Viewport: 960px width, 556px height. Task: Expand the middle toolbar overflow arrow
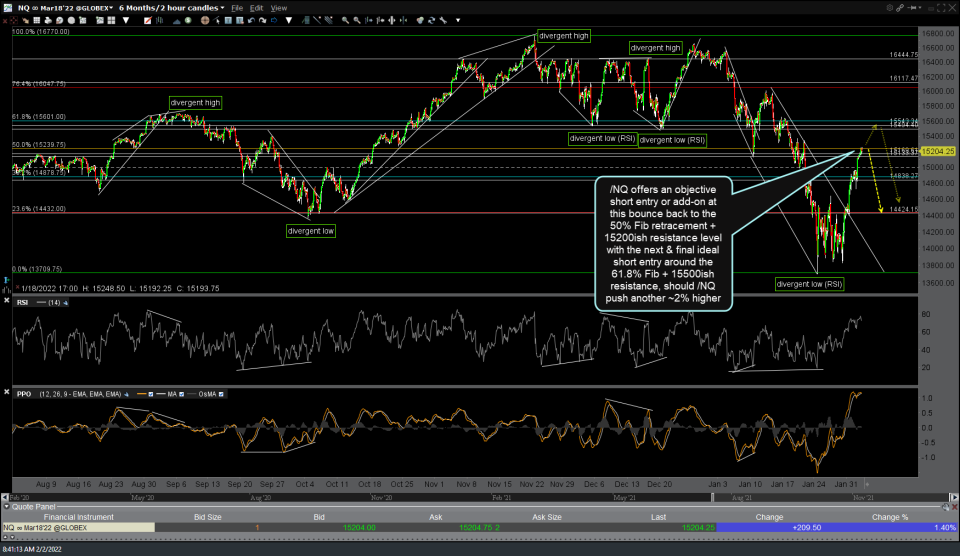tap(288, 20)
